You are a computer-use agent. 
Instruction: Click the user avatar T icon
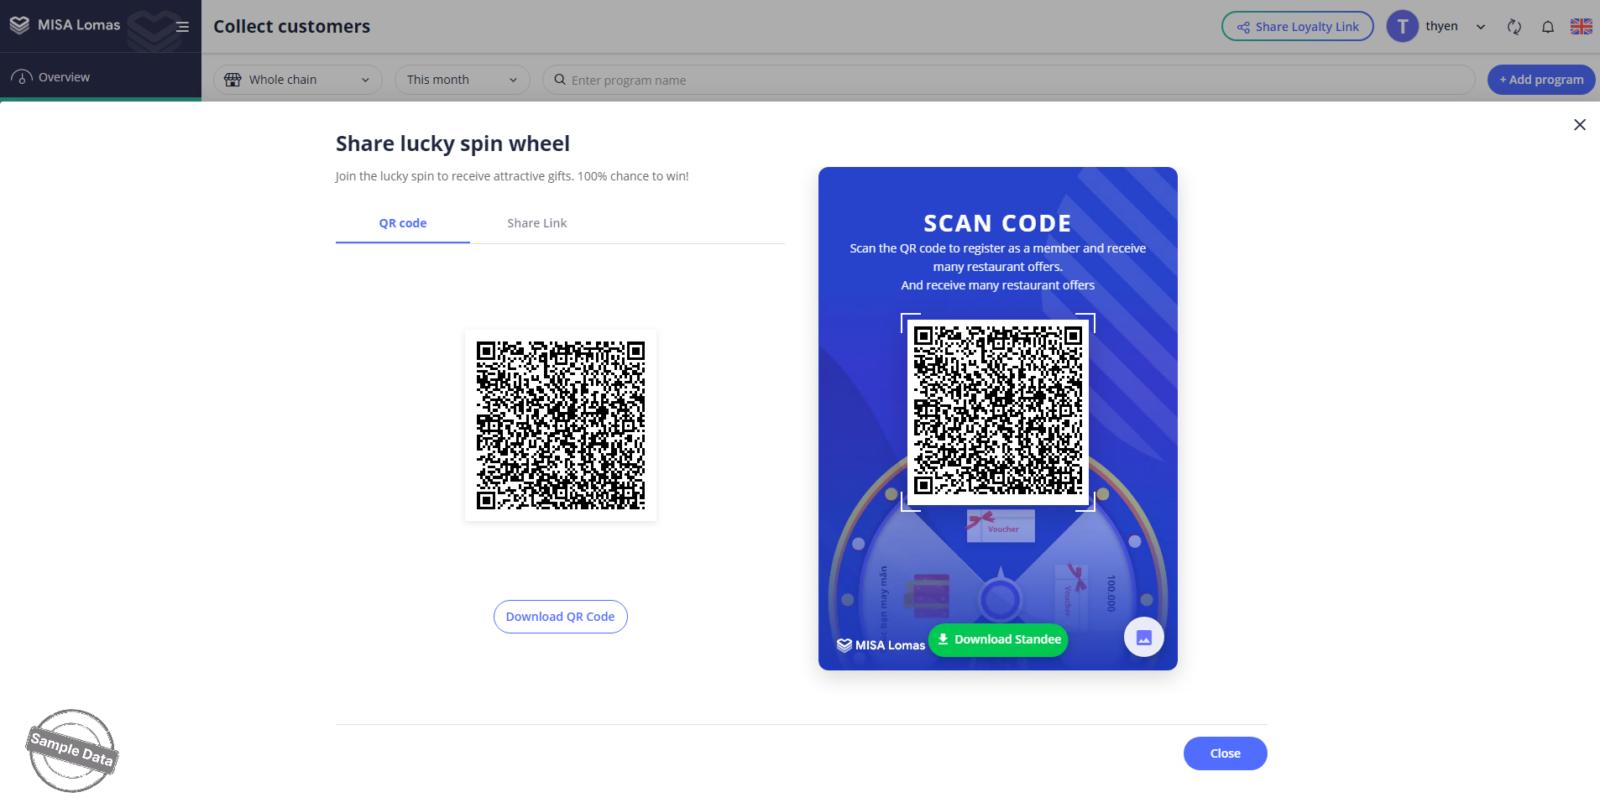(1402, 27)
